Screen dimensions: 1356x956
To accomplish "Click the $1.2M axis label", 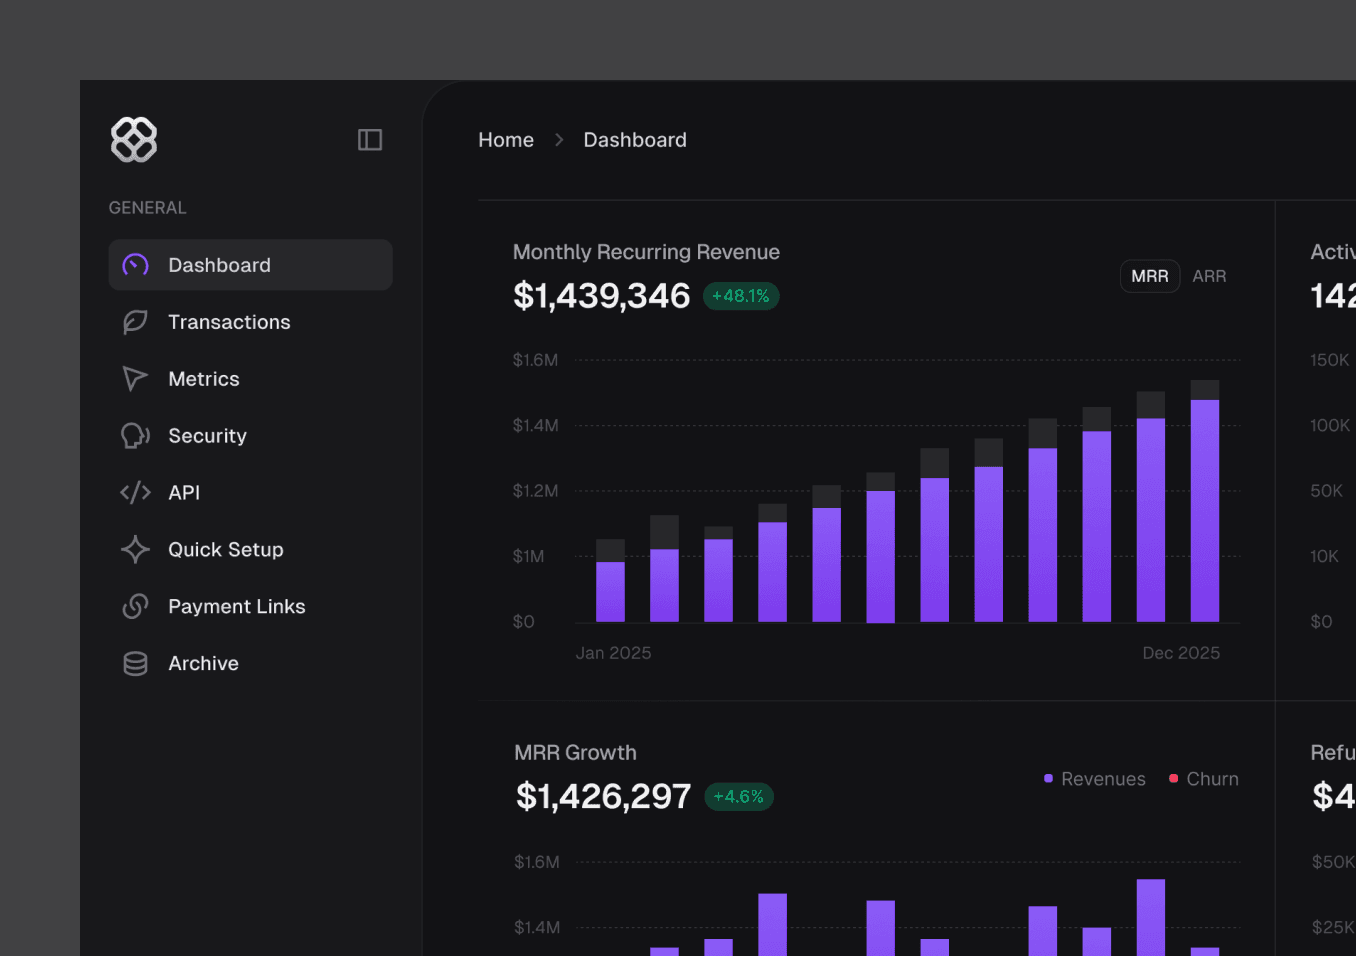I will (x=535, y=491).
